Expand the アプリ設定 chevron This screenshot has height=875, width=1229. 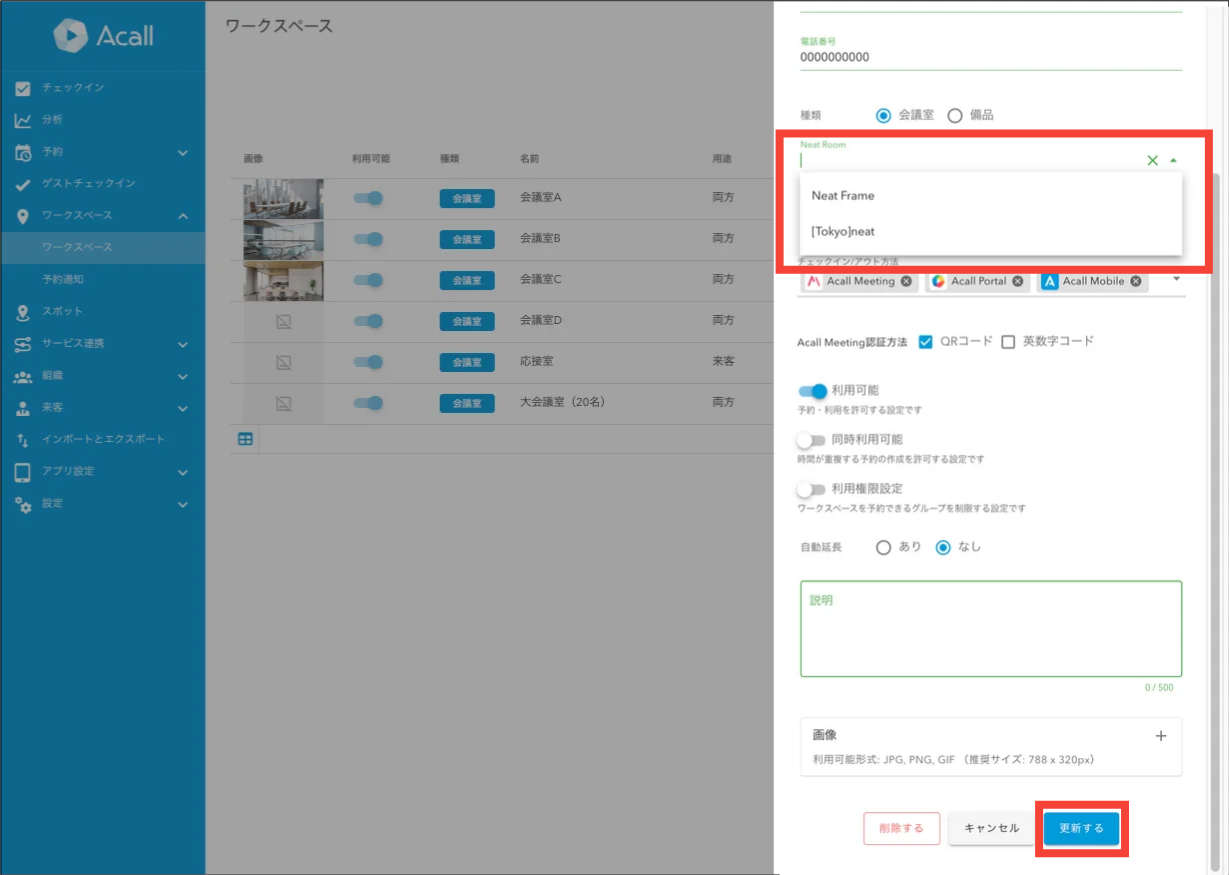[x=183, y=472]
